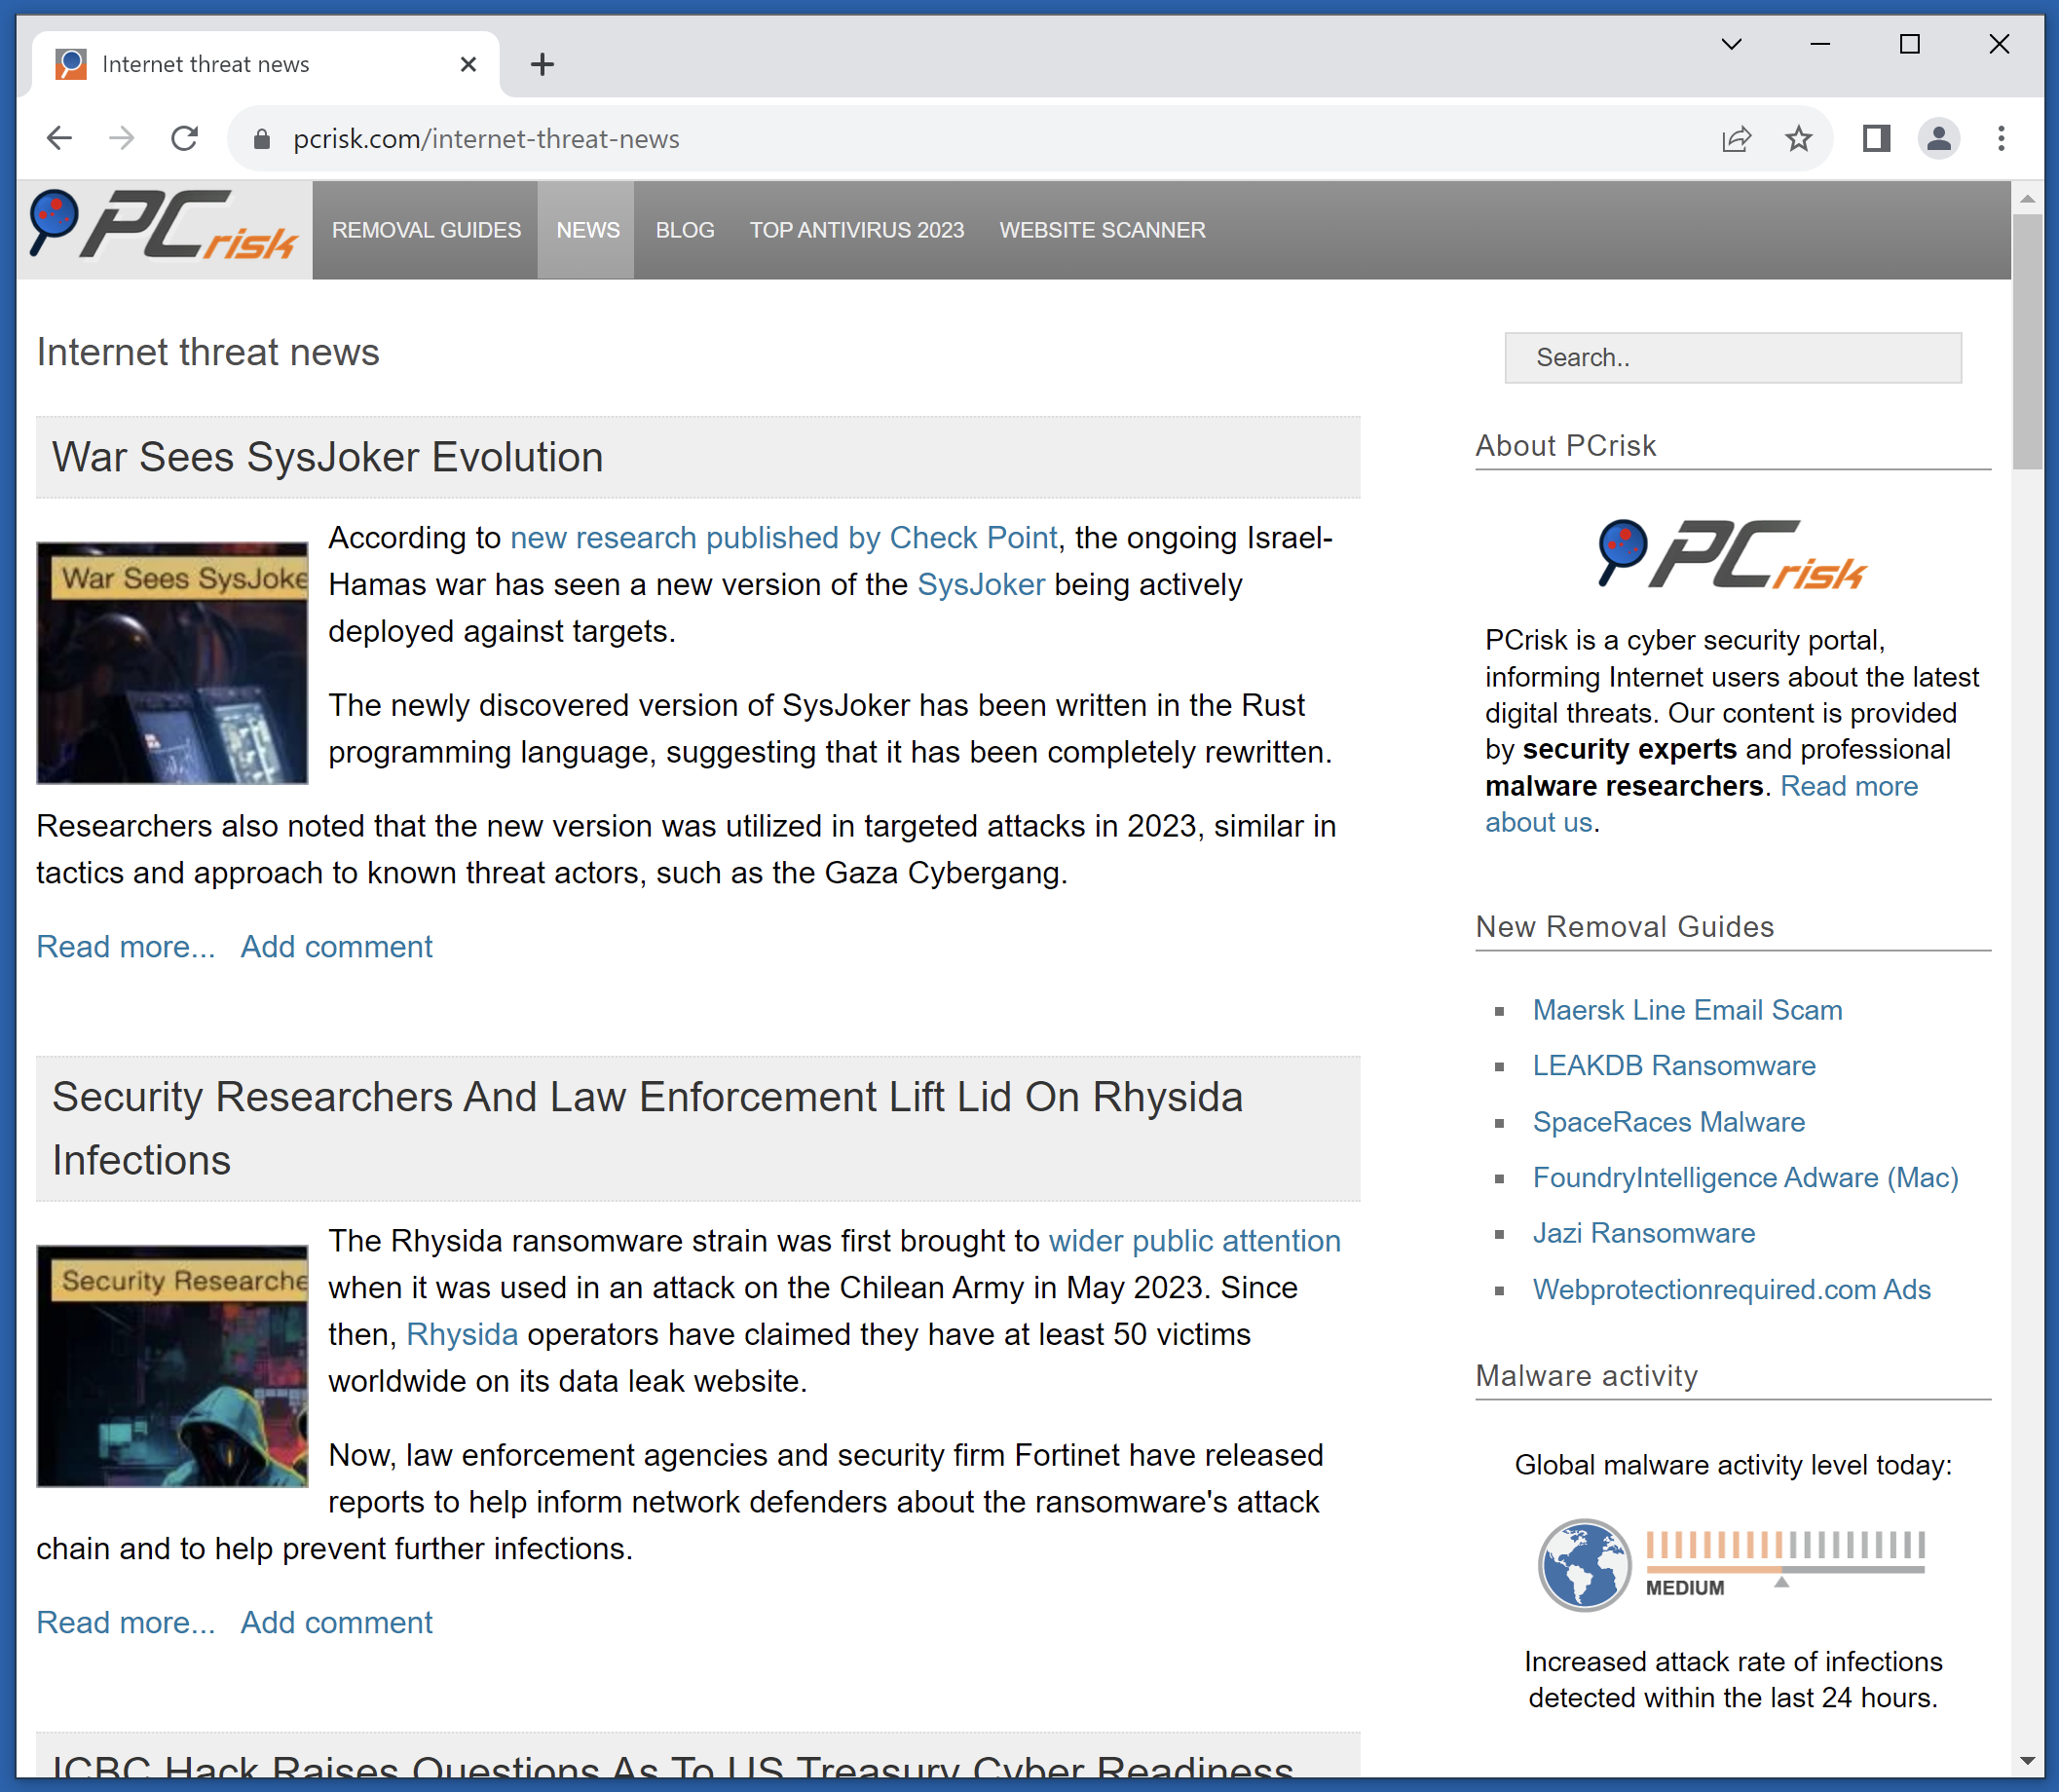Image resolution: width=2059 pixels, height=1792 pixels.
Task: Open the Website Scanner page
Action: coord(1102,230)
